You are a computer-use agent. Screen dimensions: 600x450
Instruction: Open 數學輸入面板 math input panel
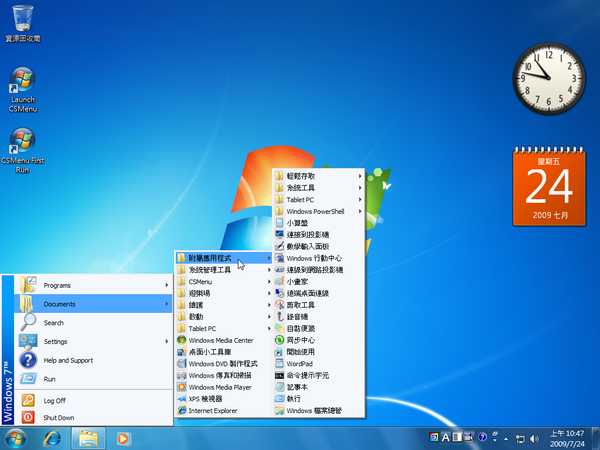(319, 246)
